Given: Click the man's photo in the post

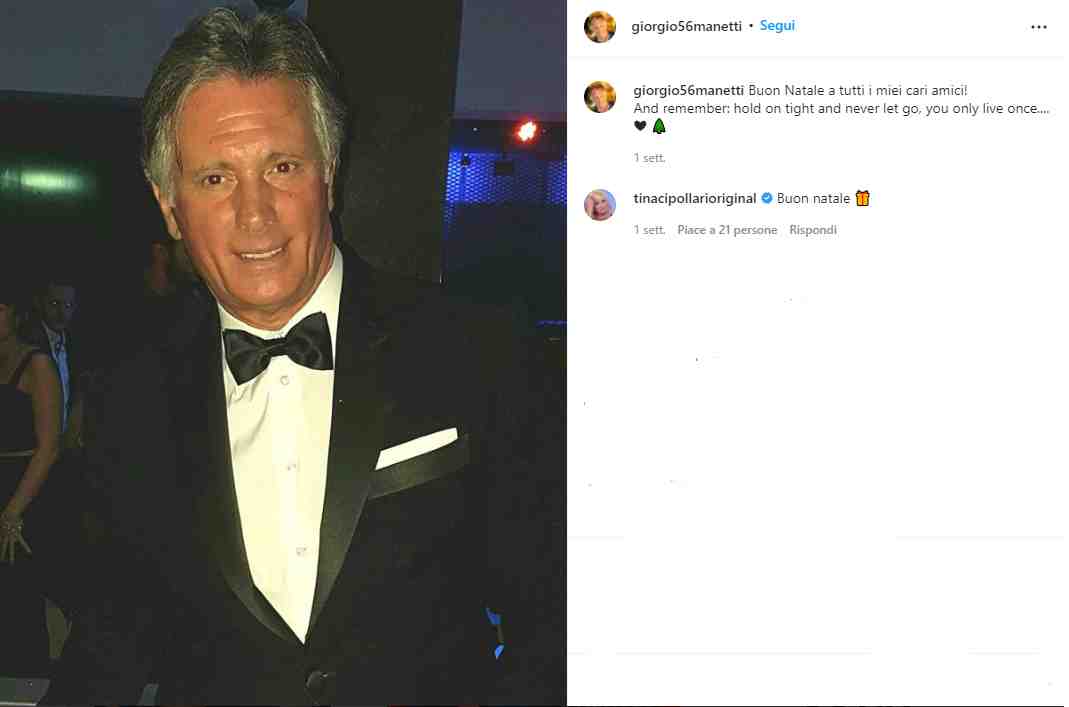Looking at the screenshot, I should [x=283, y=353].
